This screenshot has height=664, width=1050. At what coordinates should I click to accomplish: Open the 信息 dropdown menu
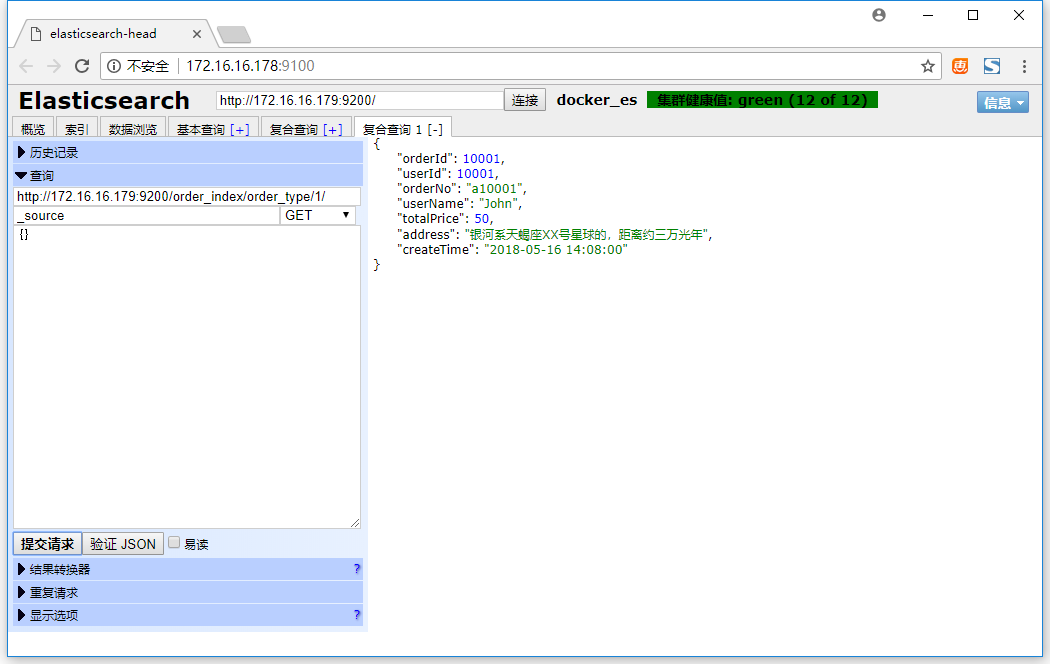[1002, 102]
